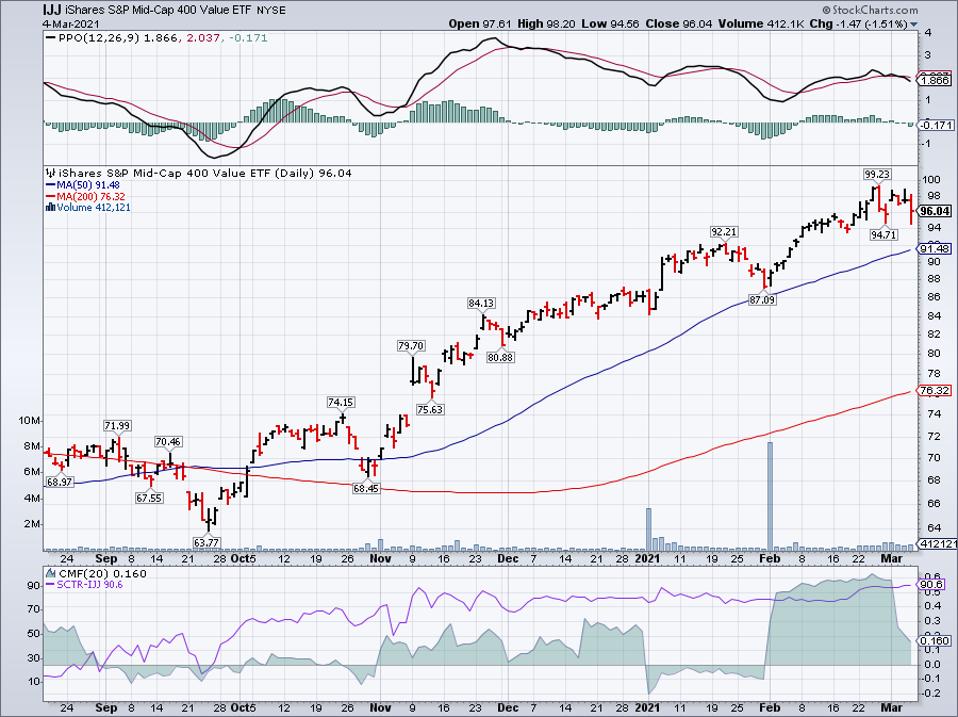Open the StockCharts.com watermark link

click(908, 8)
